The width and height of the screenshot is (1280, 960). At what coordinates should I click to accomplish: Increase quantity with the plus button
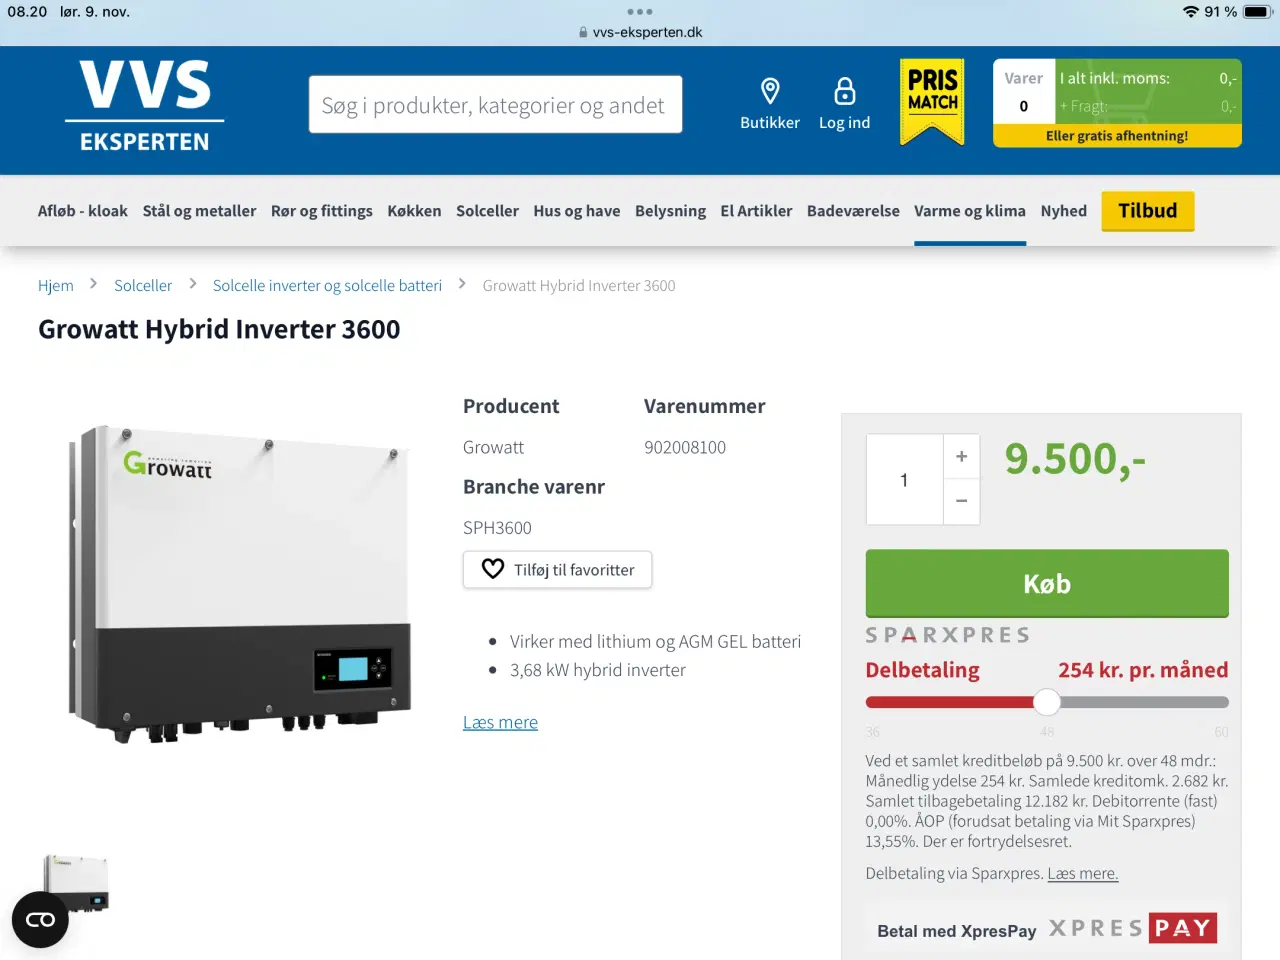961,456
